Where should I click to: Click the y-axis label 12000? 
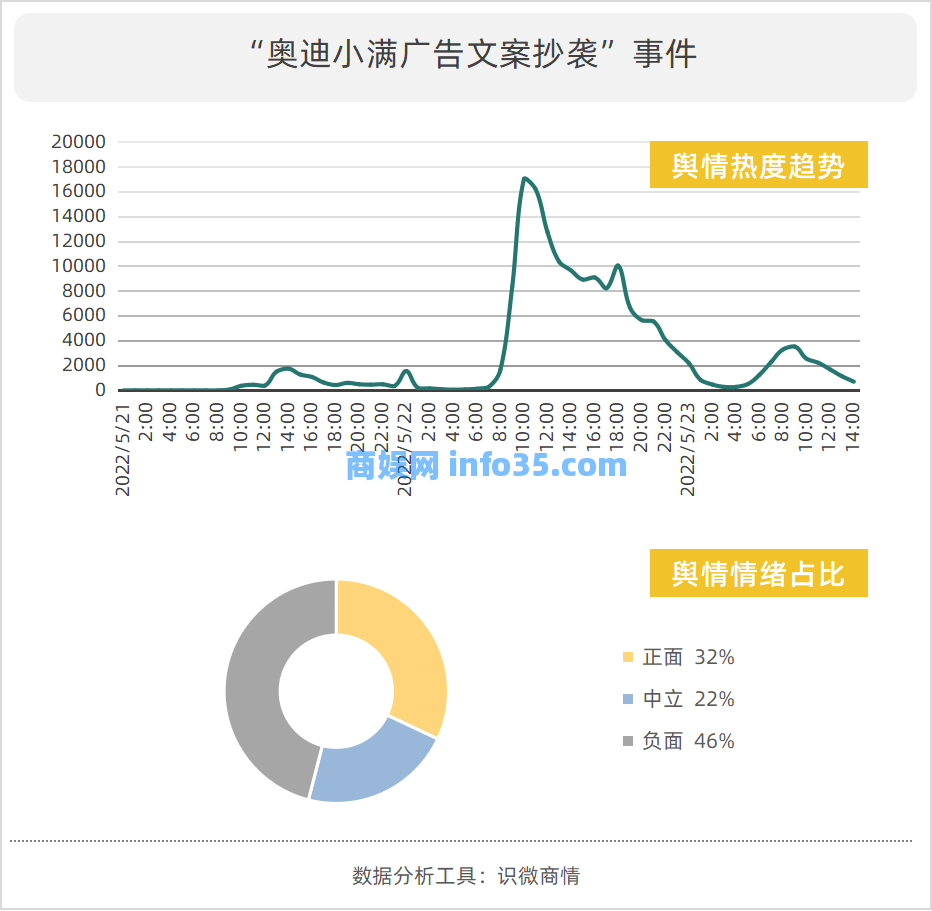point(78,241)
